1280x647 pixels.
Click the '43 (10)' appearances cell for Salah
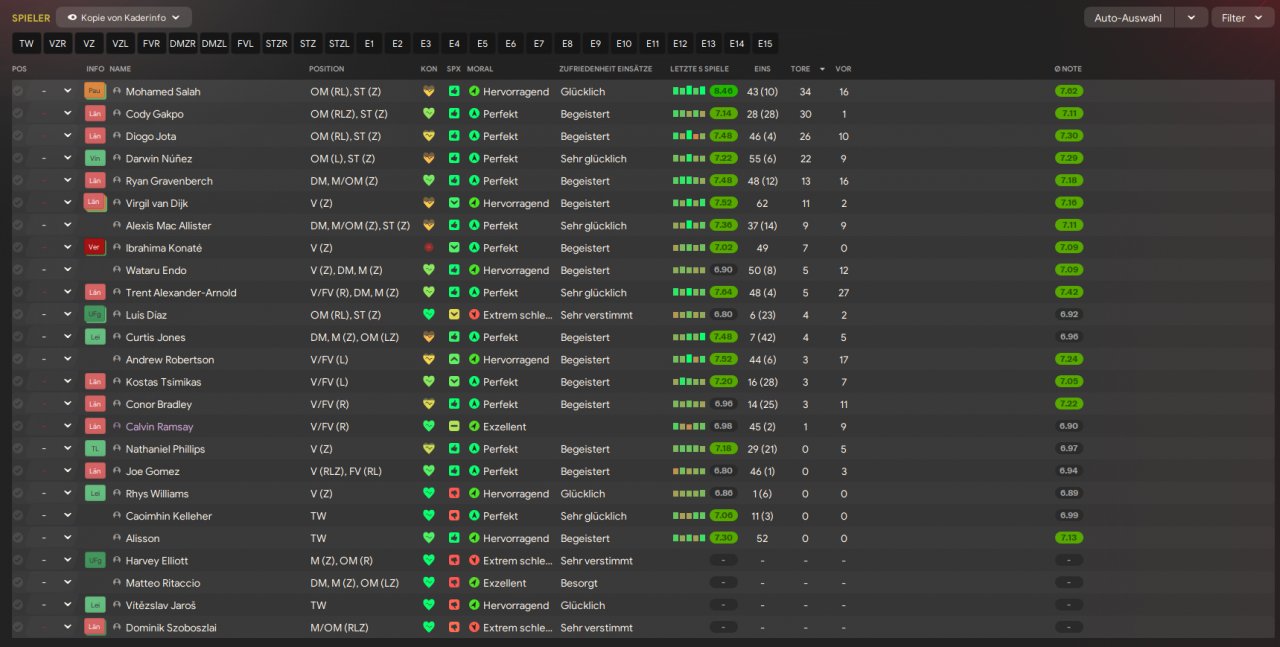pyautogui.click(x=763, y=91)
